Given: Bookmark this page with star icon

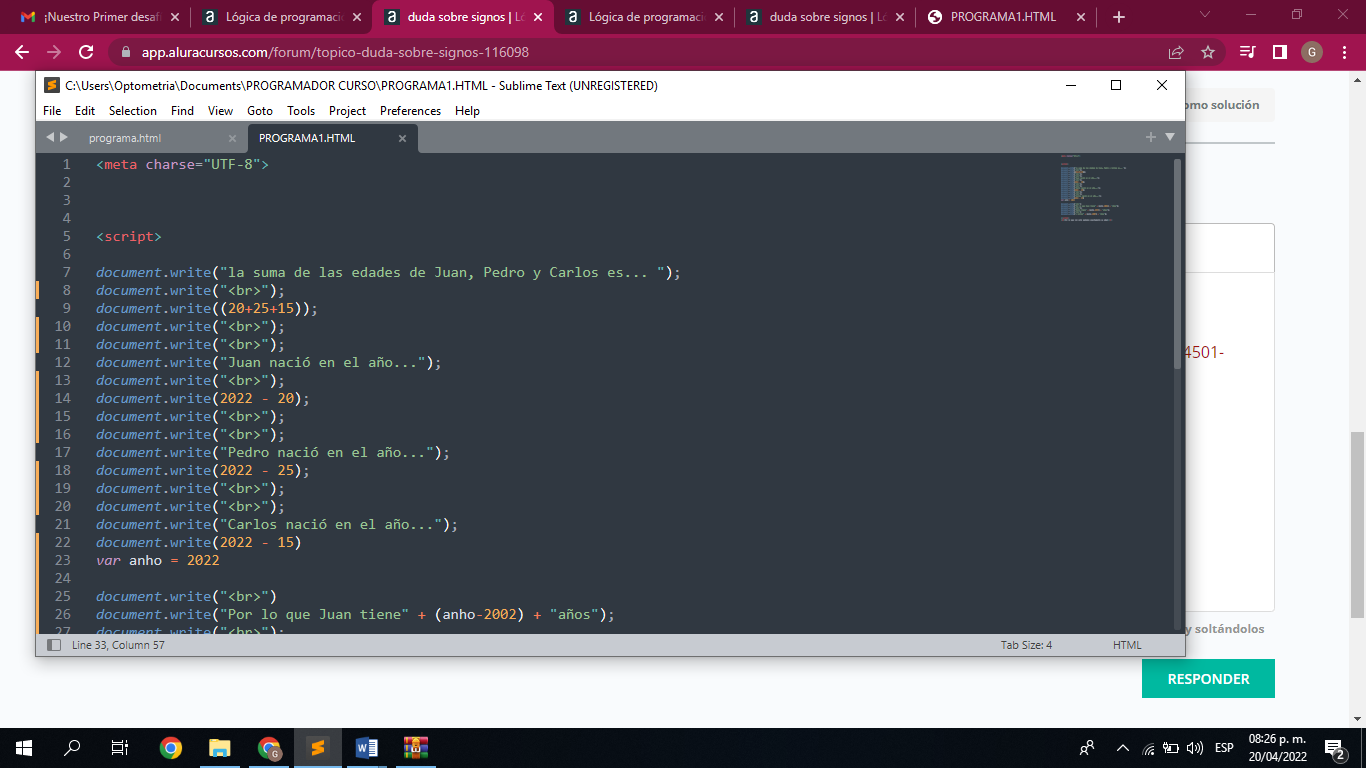Looking at the screenshot, I should (x=1207, y=52).
